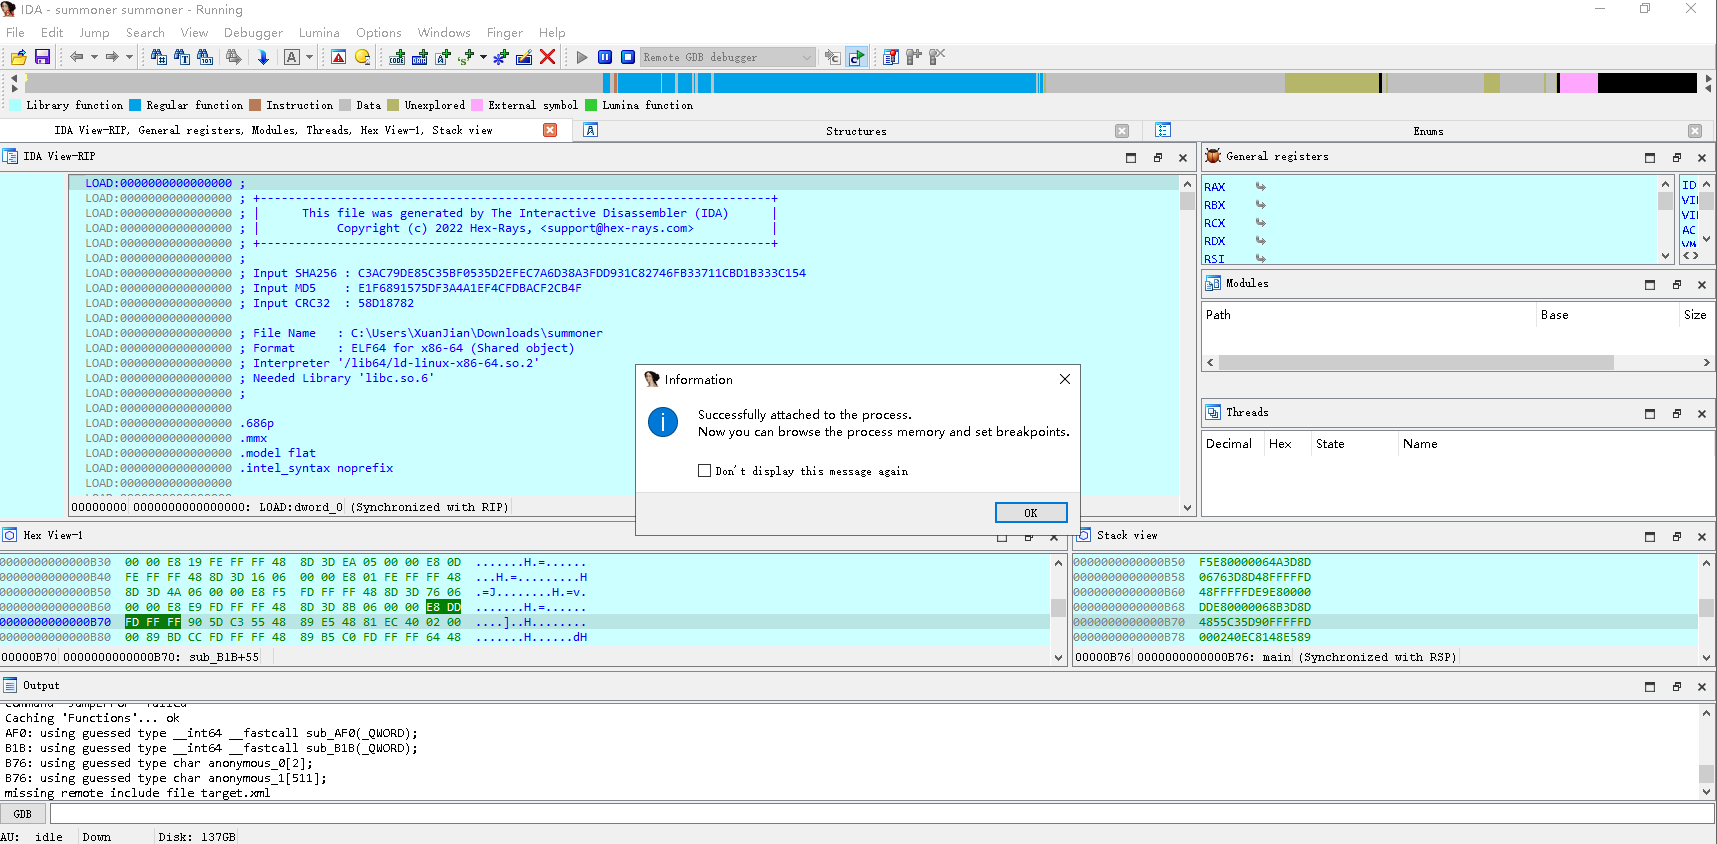The width and height of the screenshot is (1717, 844).
Task: Click the breakpoint list toolbar icon
Action: 890,57
